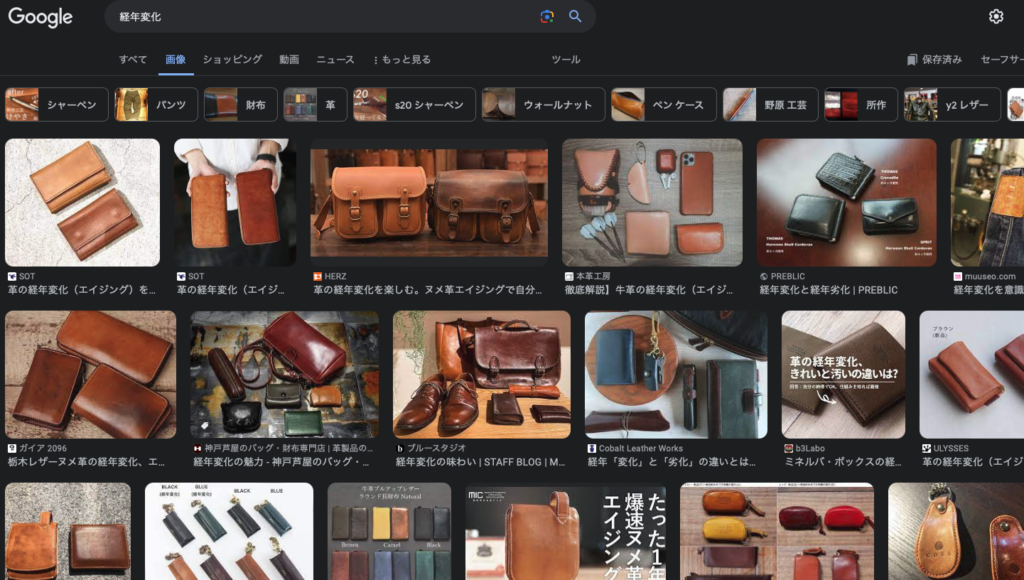Click the PREBLIC source favicon
Viewport: 1024px width, 580px height.
pos(764,277)
